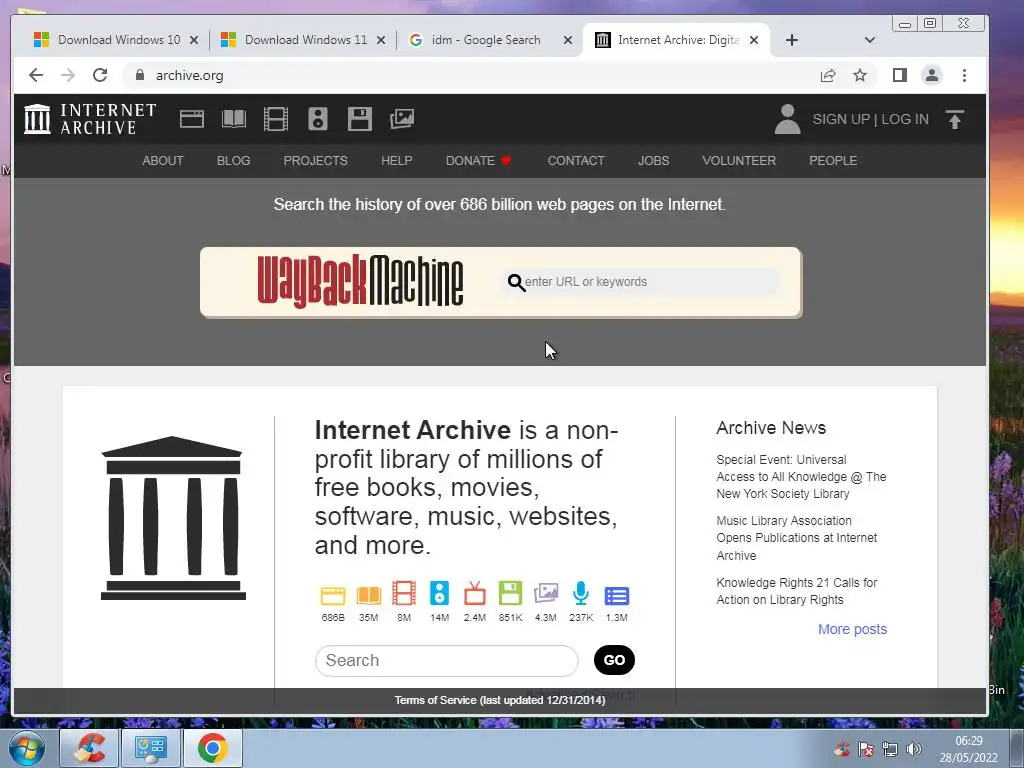1024x768 pixels.
Task: Open Chrome three-dot menu
Action: (x=965, y=75)
